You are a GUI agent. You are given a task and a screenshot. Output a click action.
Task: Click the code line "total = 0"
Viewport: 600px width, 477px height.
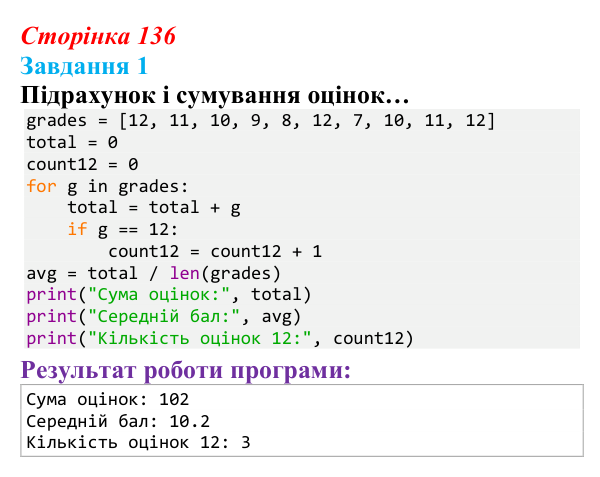[x=72, y=142]
